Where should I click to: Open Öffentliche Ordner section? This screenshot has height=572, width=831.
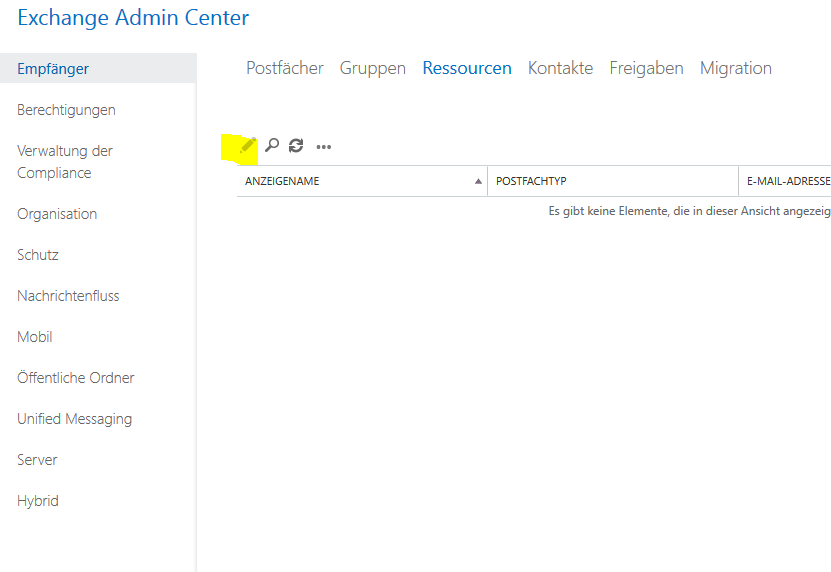pyautogui.click(x=75, y=377)
